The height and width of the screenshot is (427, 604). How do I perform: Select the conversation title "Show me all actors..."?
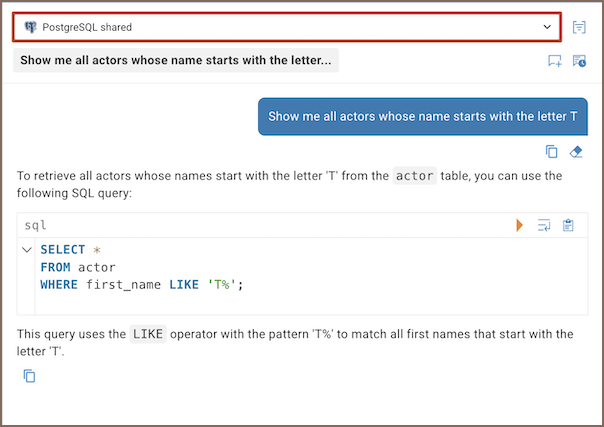175,60
